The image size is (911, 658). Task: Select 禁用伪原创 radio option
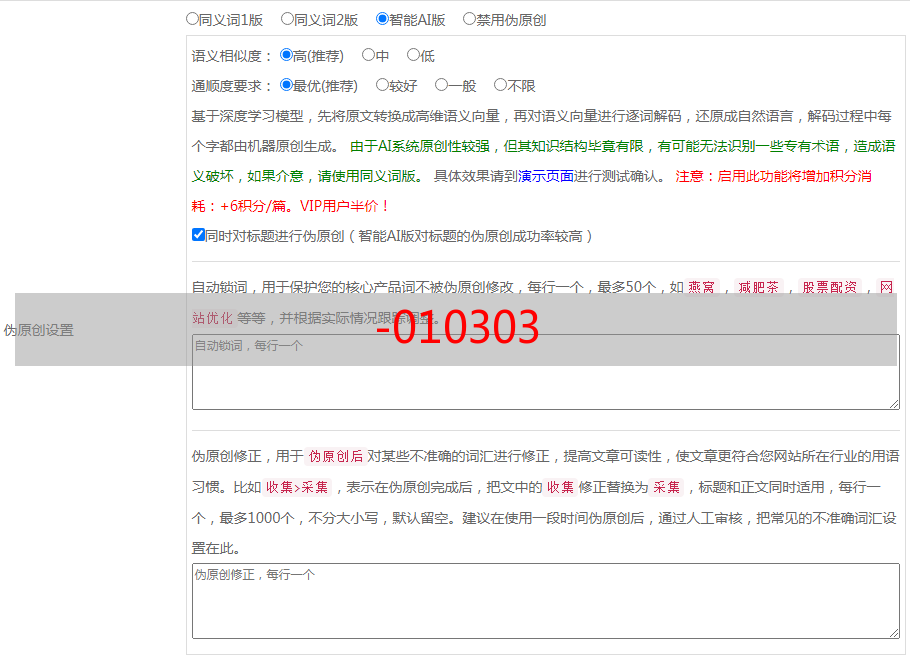pos(469,19)
